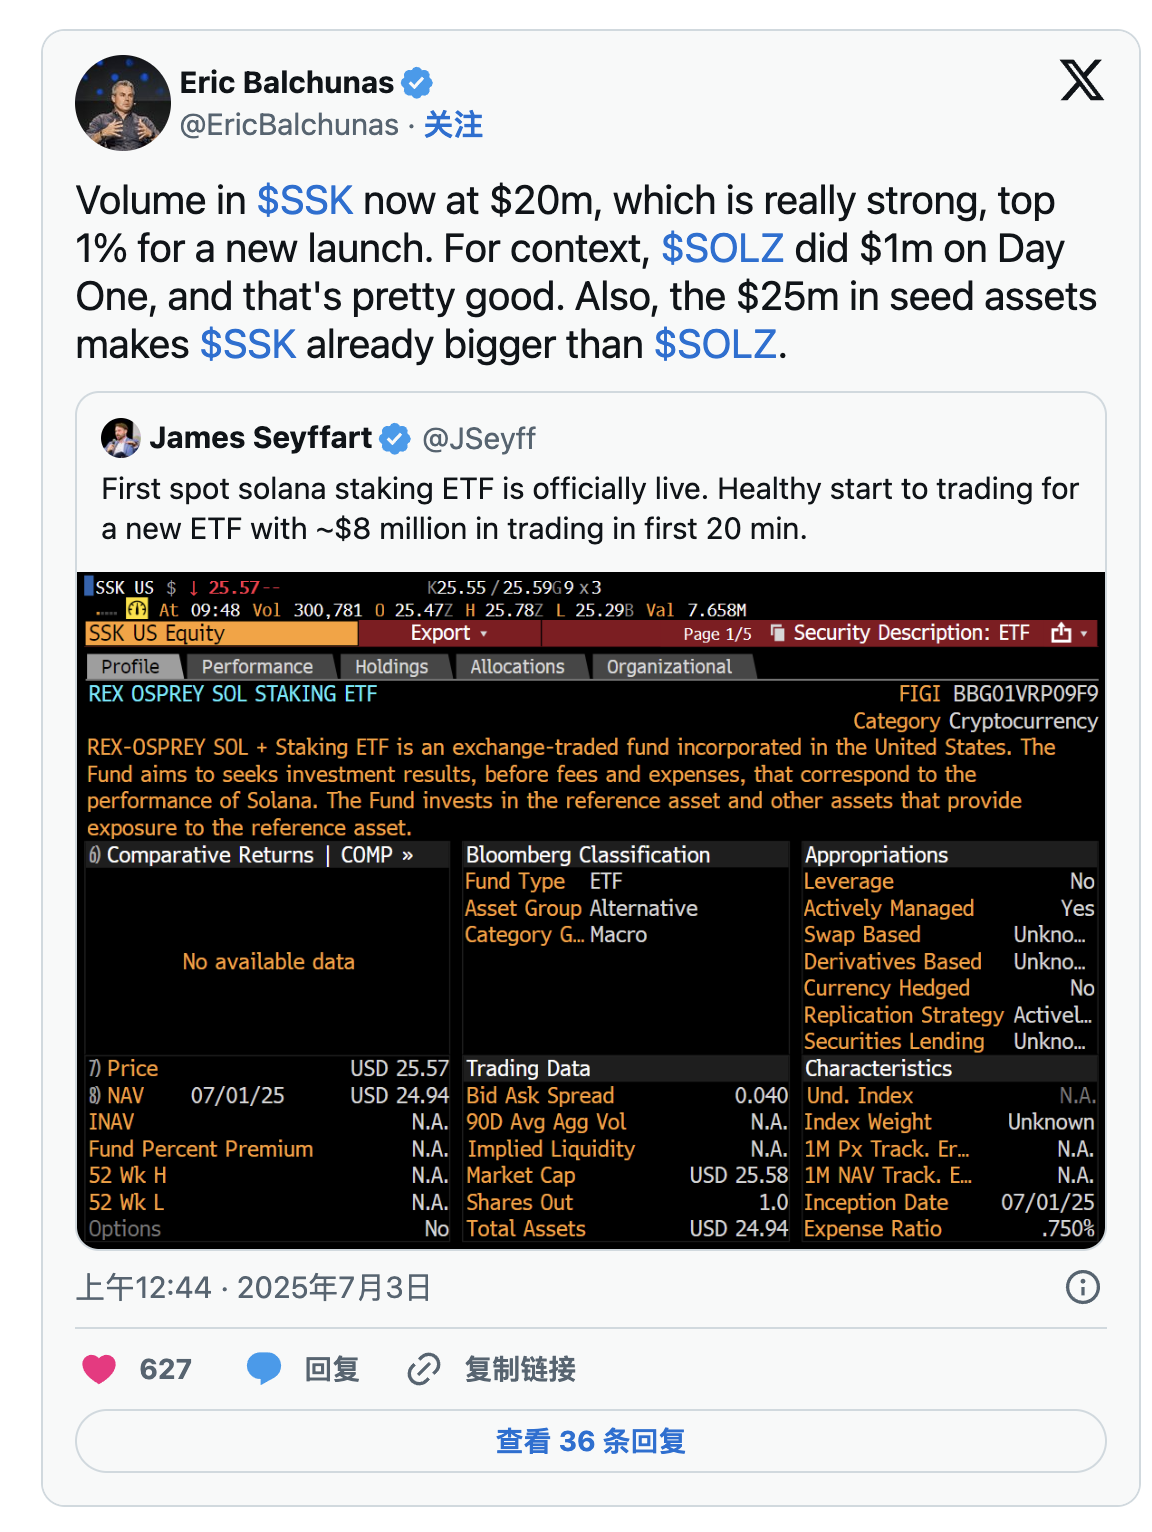Select the Performance tab in terminal
The width and height of the screenshot is (1152, 1532).
click(257, 667)
